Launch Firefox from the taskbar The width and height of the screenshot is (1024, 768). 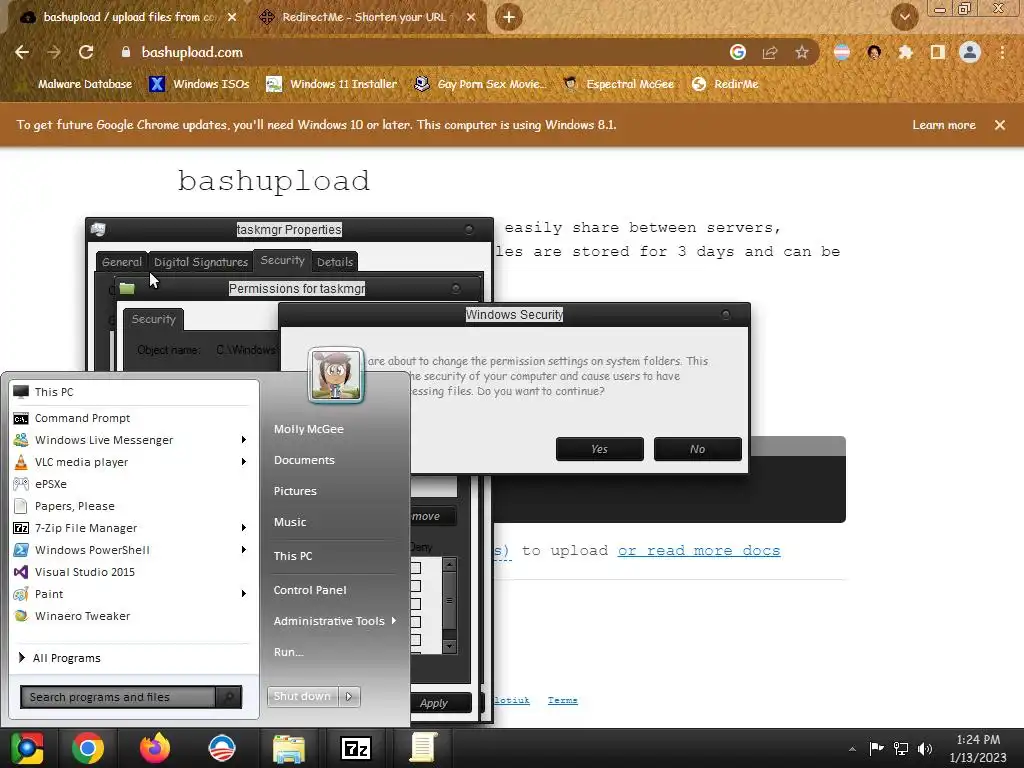[155, 748]
